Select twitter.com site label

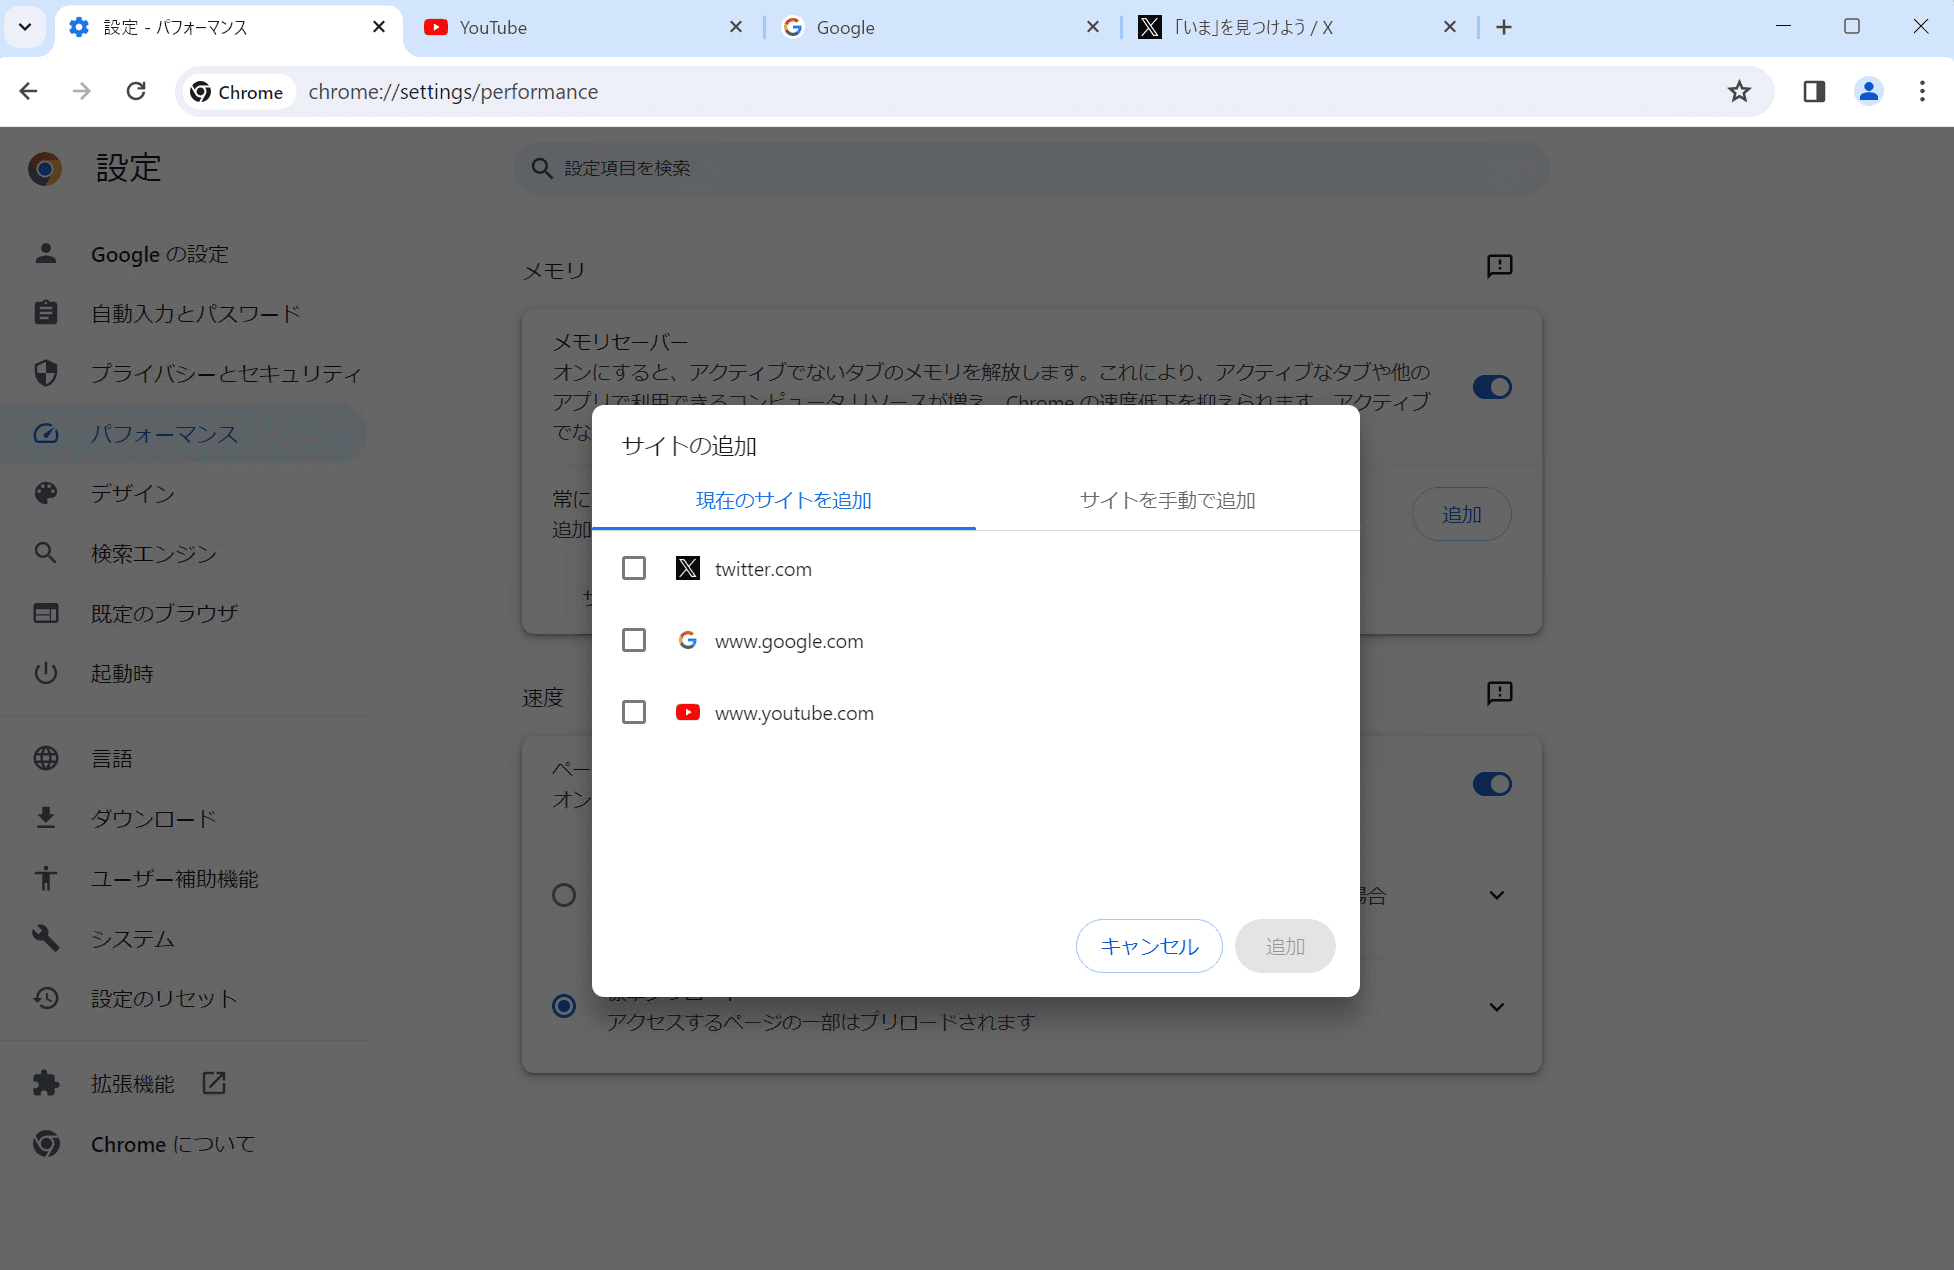763,569
